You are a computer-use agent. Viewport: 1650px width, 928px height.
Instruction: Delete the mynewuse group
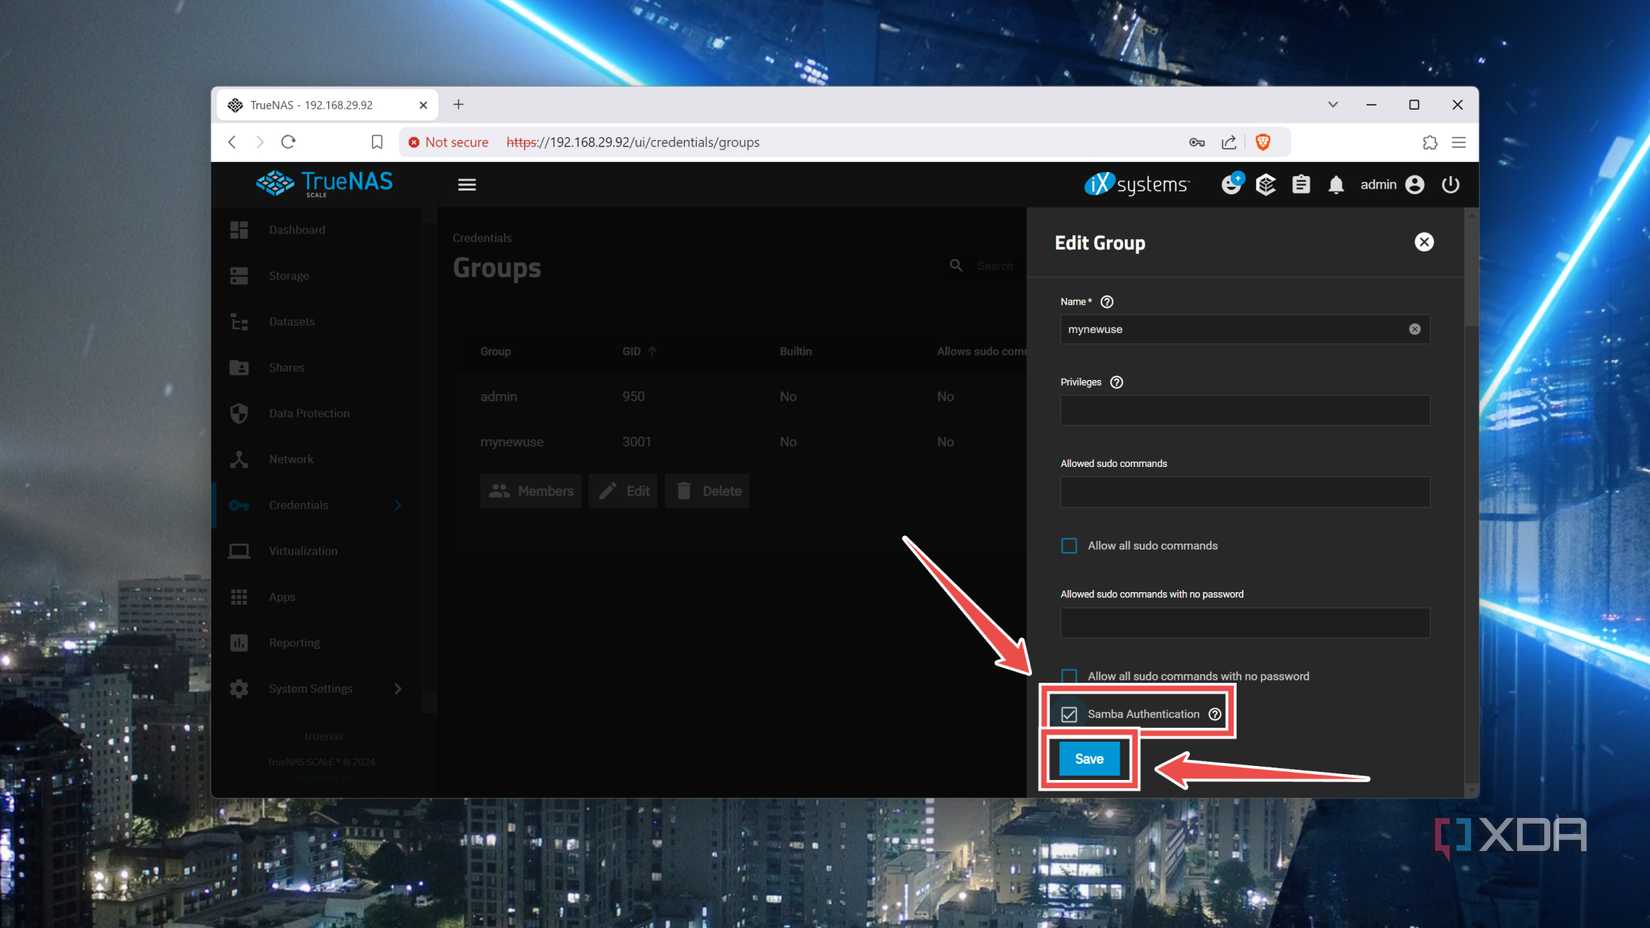click(708, 491)
